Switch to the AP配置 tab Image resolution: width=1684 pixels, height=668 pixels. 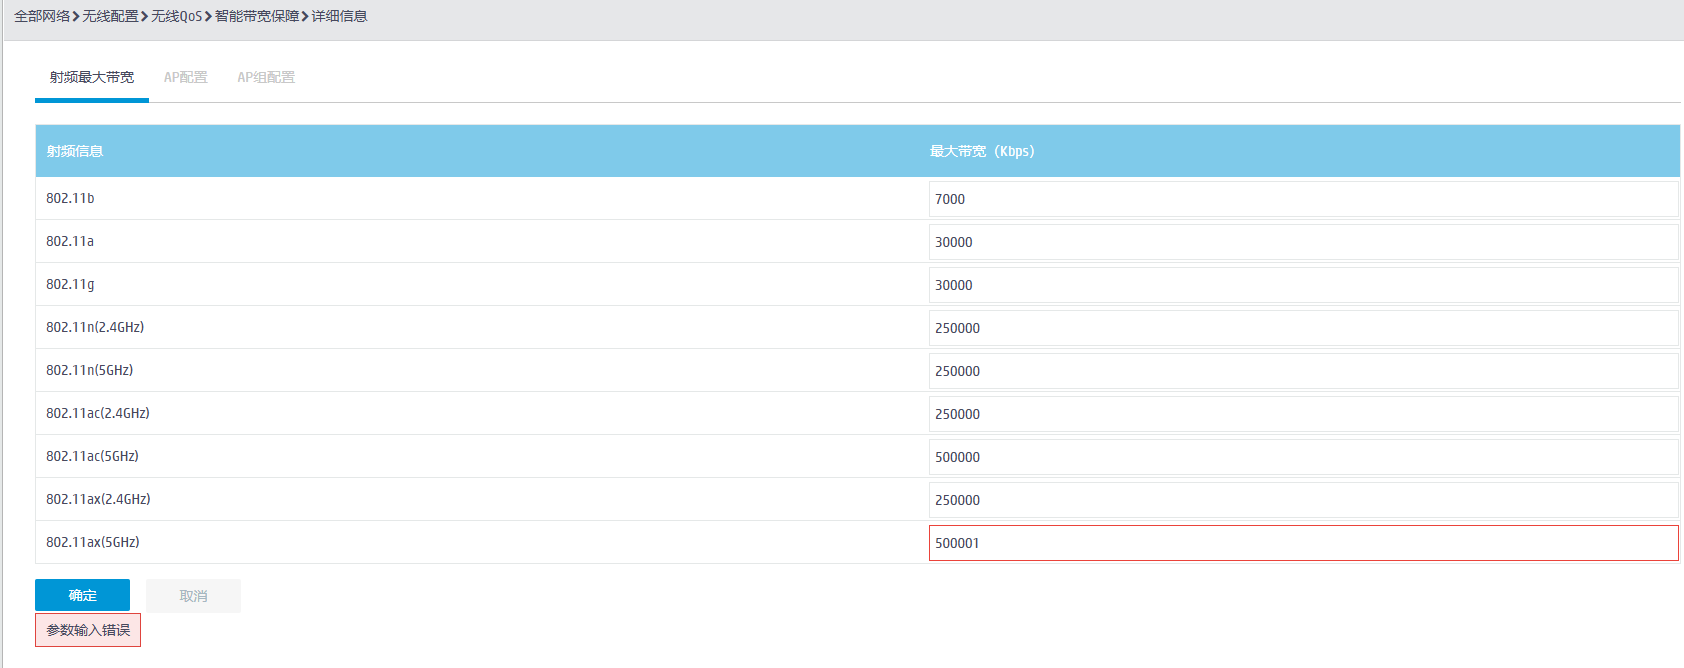tap(186, 77)
